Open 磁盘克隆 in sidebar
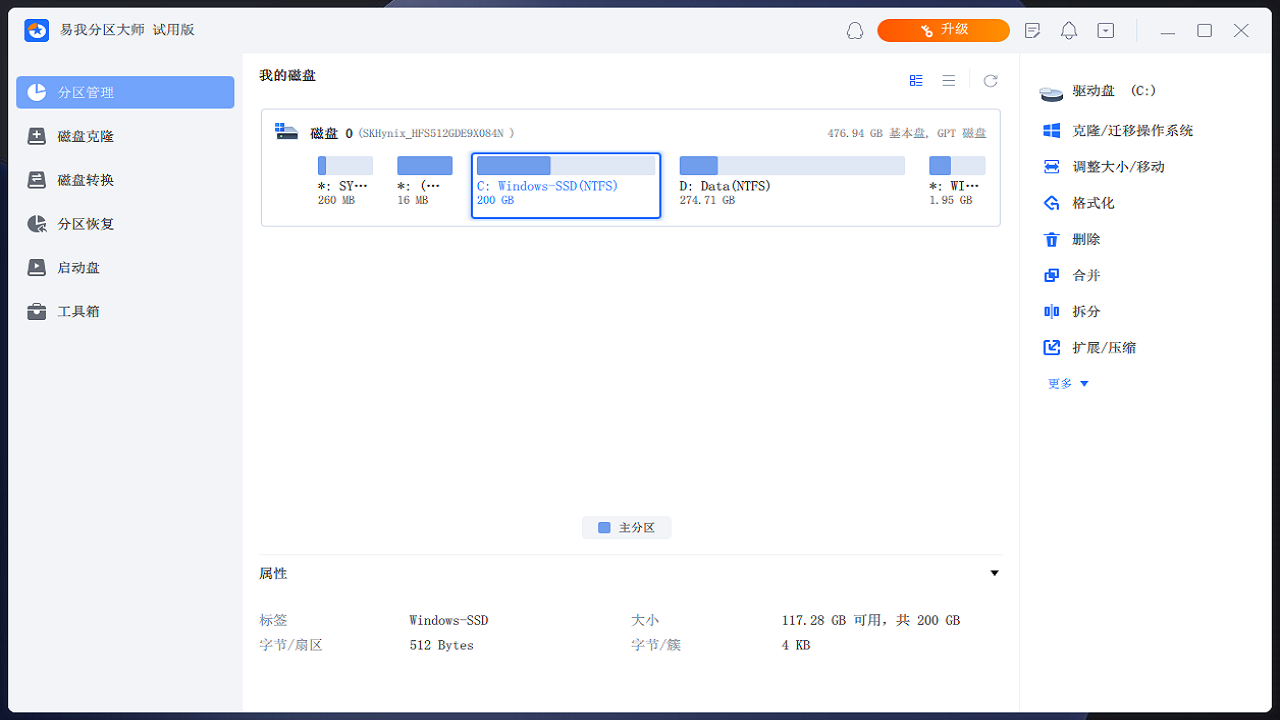The height and width of the screenshot is (720, 1280). (x=125, y=136)
